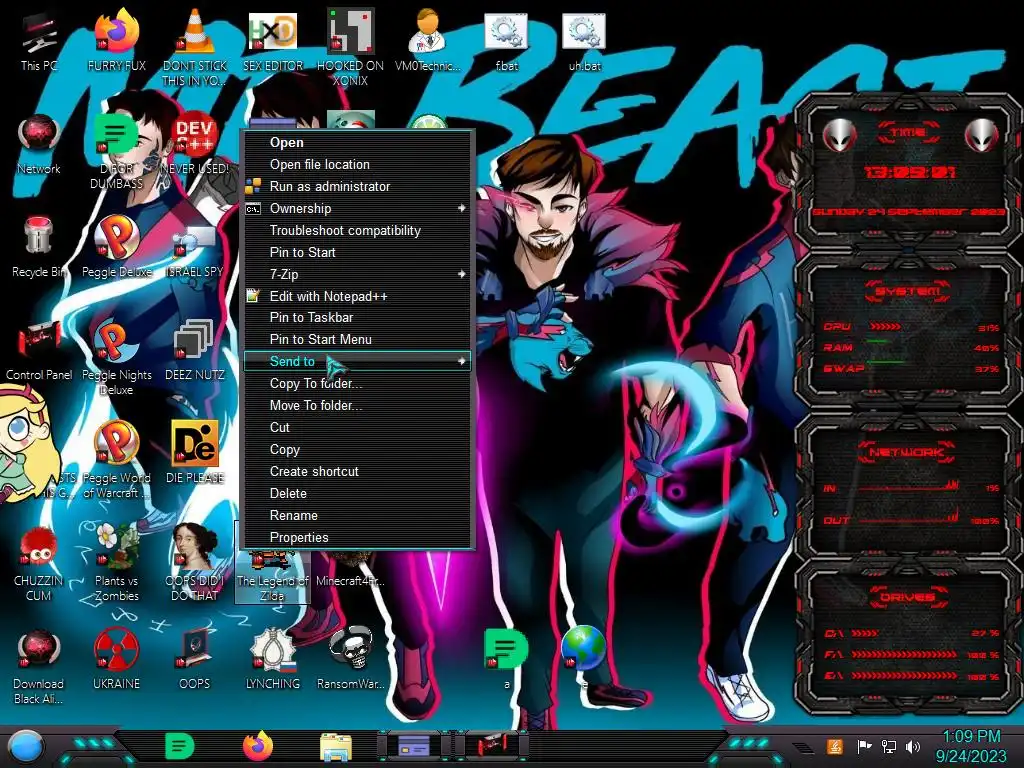Select the CHUZZIN CUM icon
Viewport: 1024px width, 768px height.
[x=39, y=563]
